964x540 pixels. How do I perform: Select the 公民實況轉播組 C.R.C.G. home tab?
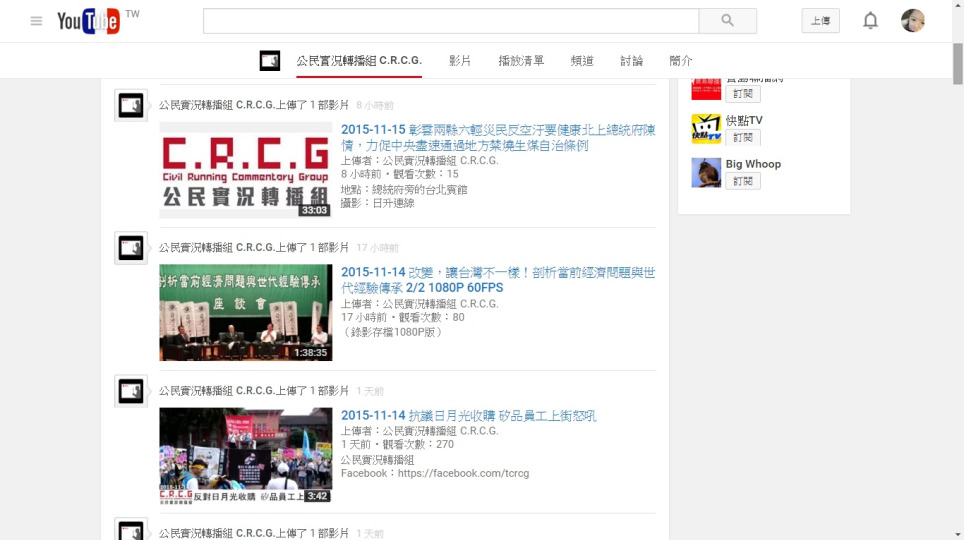coord(359,60)
